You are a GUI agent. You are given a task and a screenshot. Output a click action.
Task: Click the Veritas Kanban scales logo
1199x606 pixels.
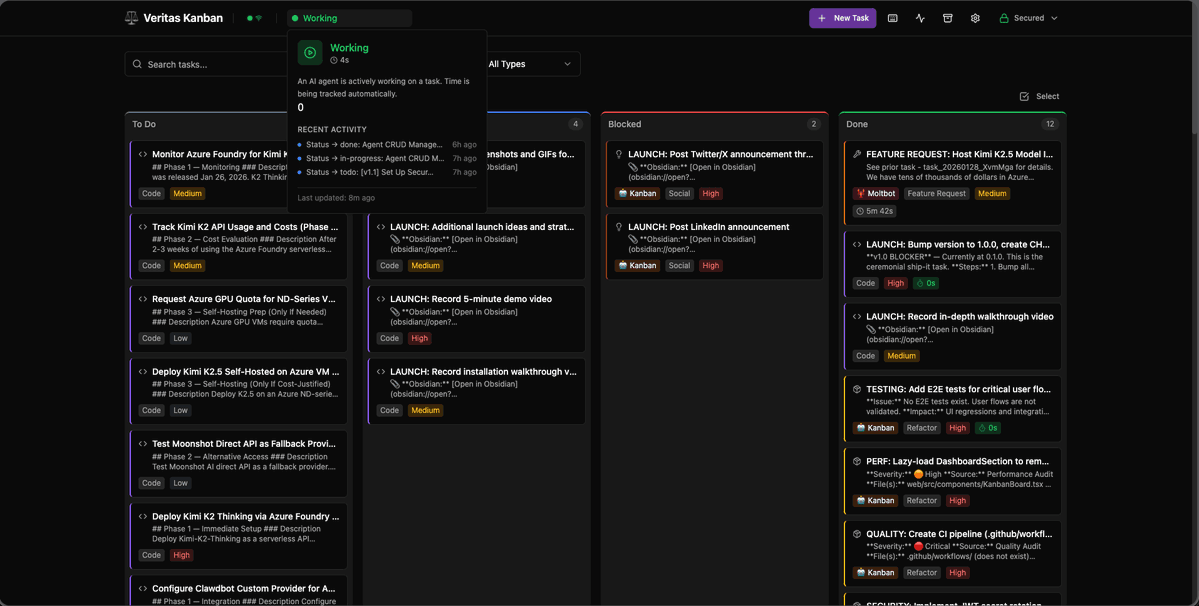(130, 17)
